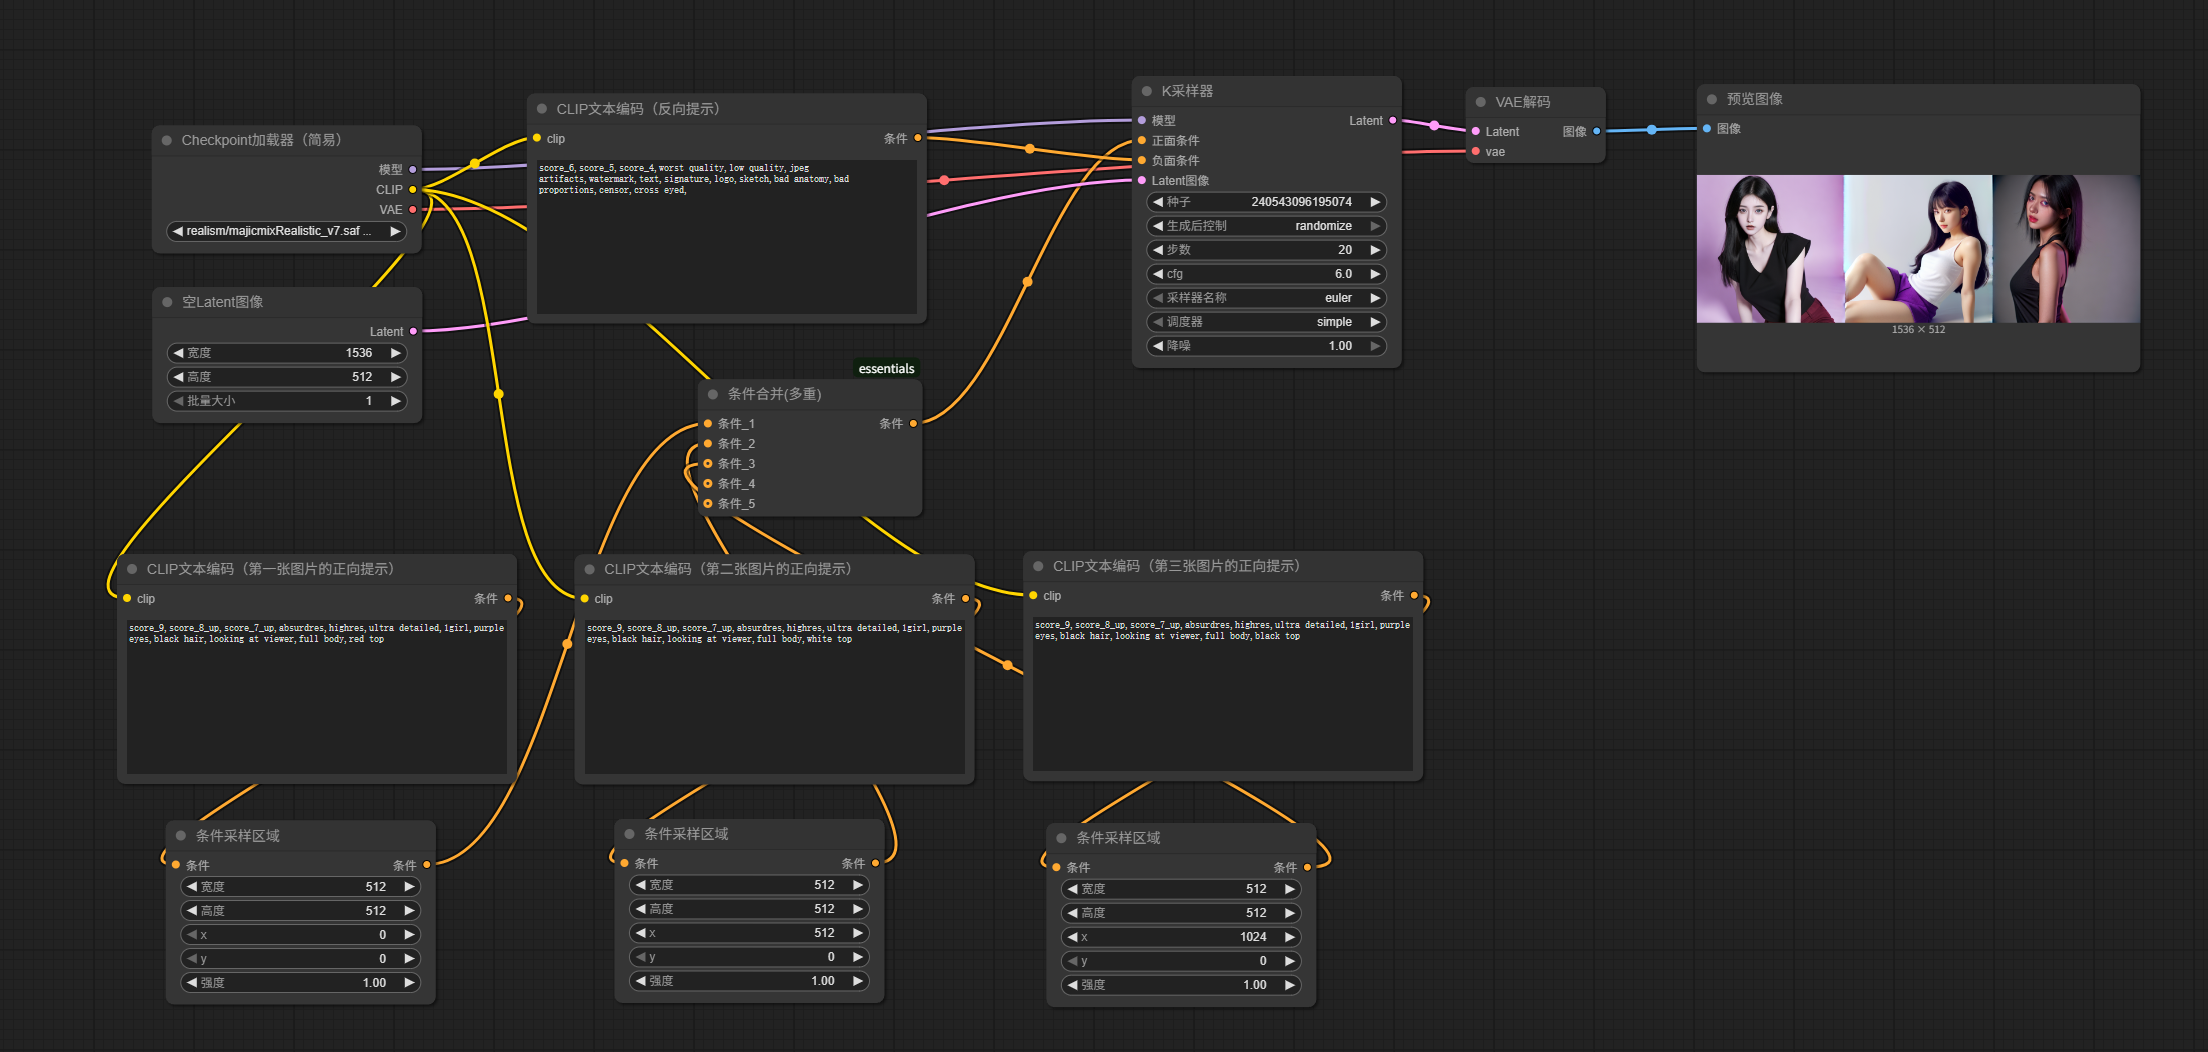
Task: Click the K采样器 node title
Action: pyautogui.click(x=1187, y=91)
